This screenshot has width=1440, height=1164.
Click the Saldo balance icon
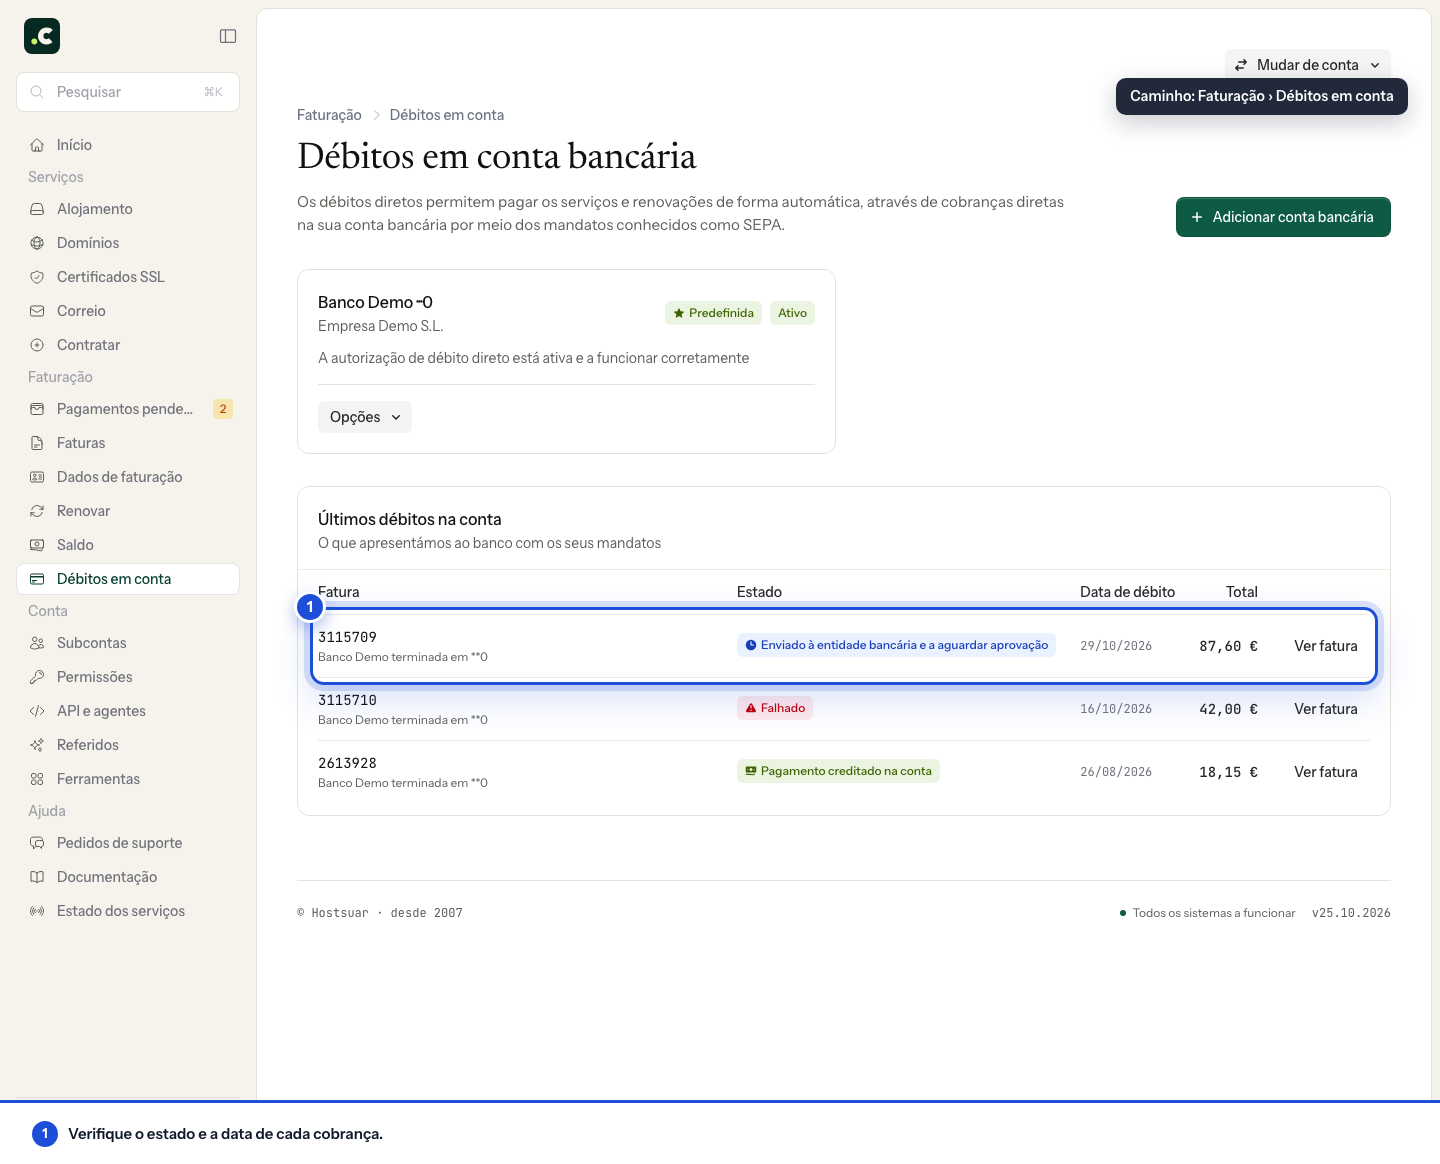coord(37,545)
